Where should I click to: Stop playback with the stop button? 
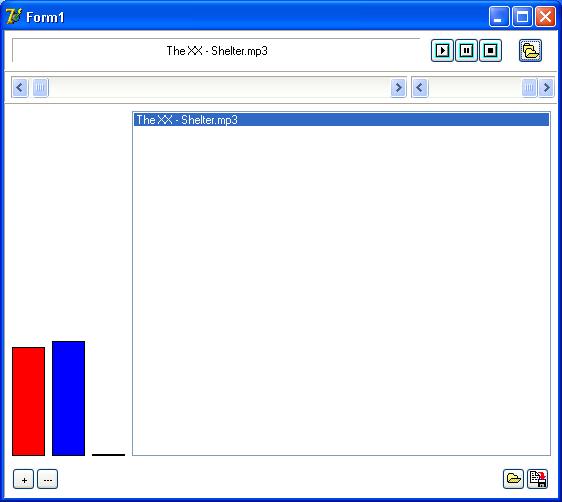click(x=490, y=51)
